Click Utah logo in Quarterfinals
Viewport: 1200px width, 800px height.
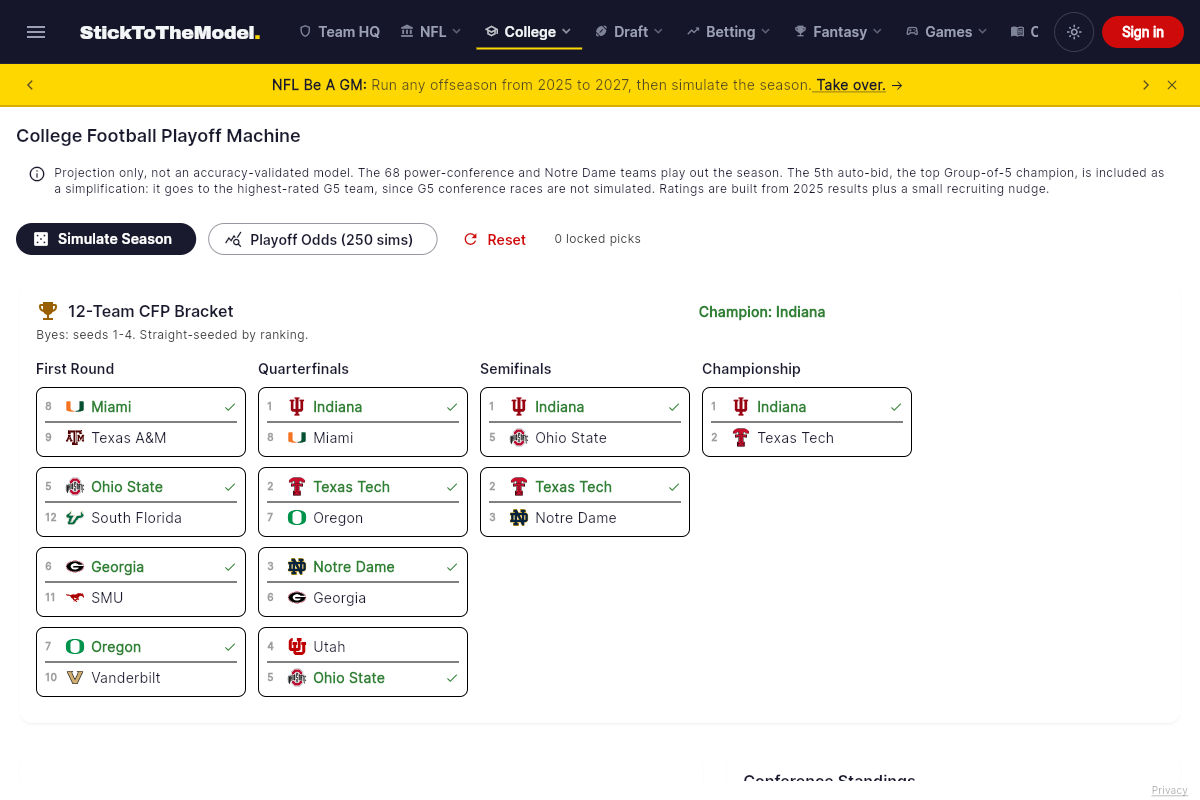point(297,647)
